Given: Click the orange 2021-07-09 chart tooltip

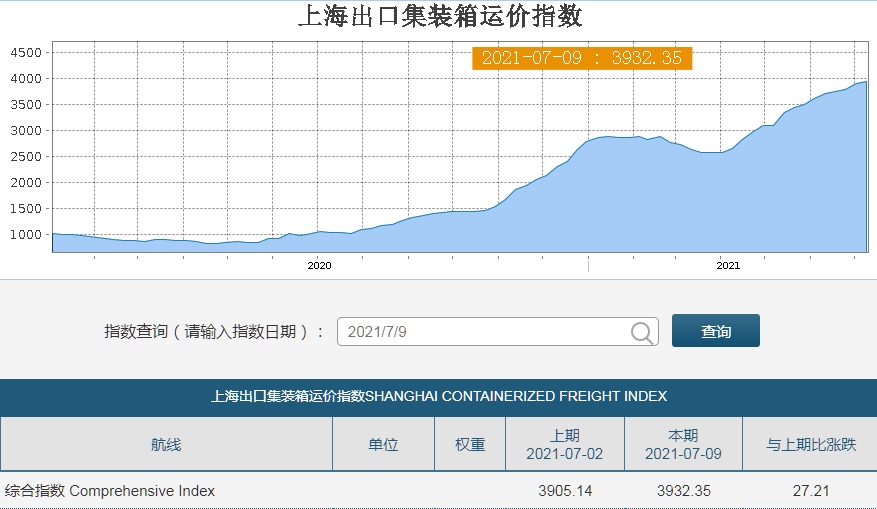Looking at the screenshot, I should (x=581, y=58).
